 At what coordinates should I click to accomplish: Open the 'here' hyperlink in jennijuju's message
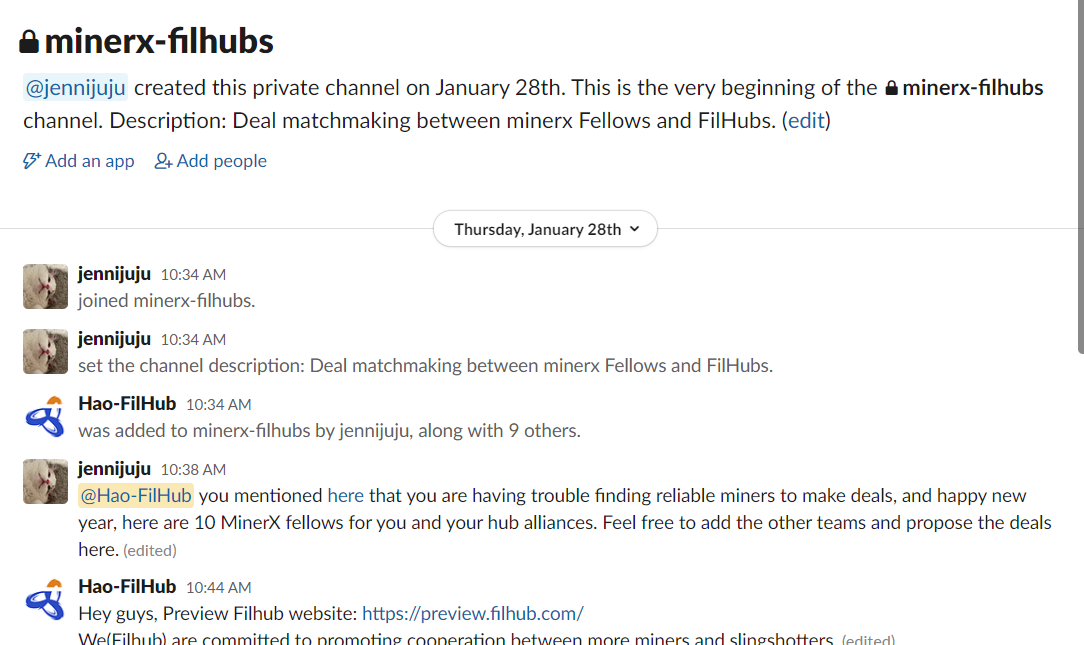pos(345,495)
